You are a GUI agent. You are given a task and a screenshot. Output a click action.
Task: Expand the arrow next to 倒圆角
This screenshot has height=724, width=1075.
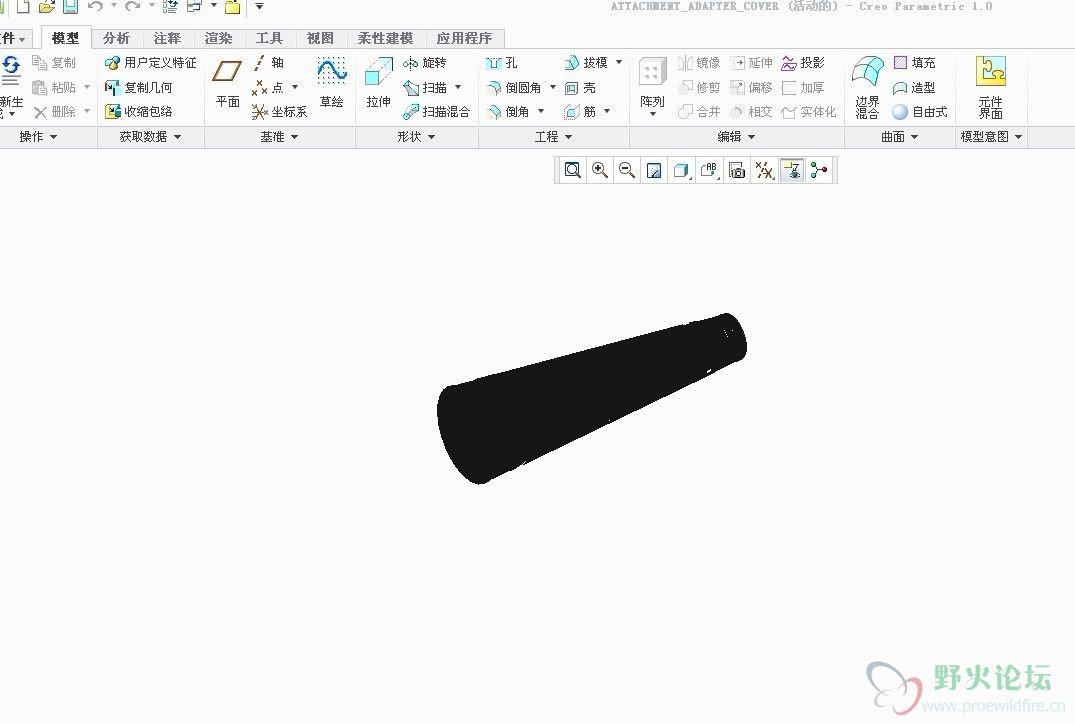click(x=553, y=87)
